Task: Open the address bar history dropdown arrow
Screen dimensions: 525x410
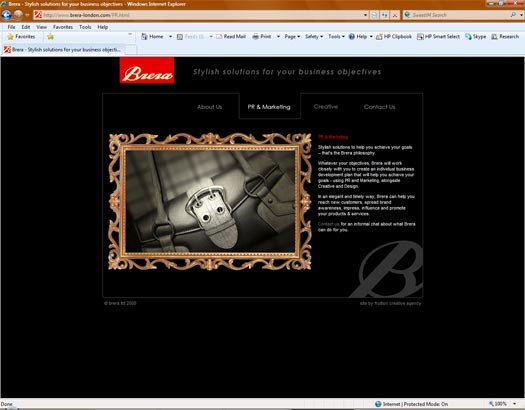Action: click(x=365, y=15)
